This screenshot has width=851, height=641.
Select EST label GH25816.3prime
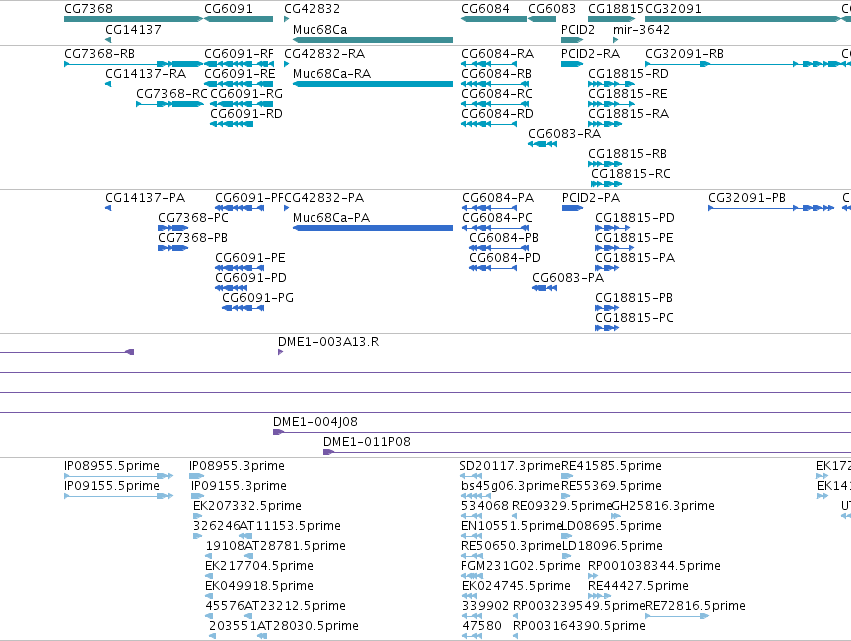(x=663, y=506)
